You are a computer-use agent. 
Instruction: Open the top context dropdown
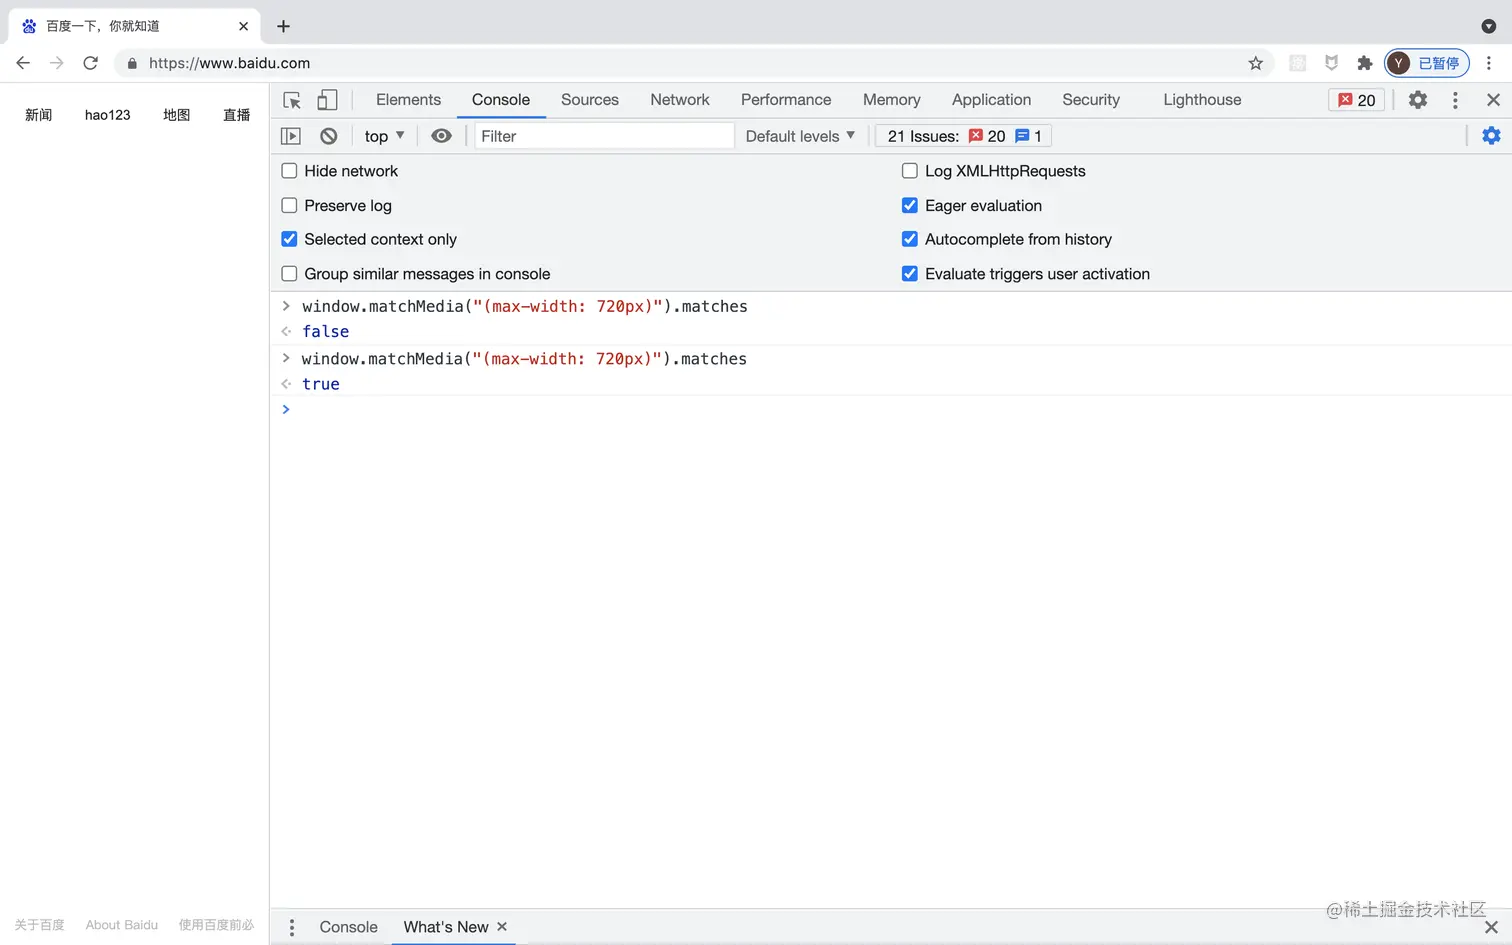[x=384, y=136]
